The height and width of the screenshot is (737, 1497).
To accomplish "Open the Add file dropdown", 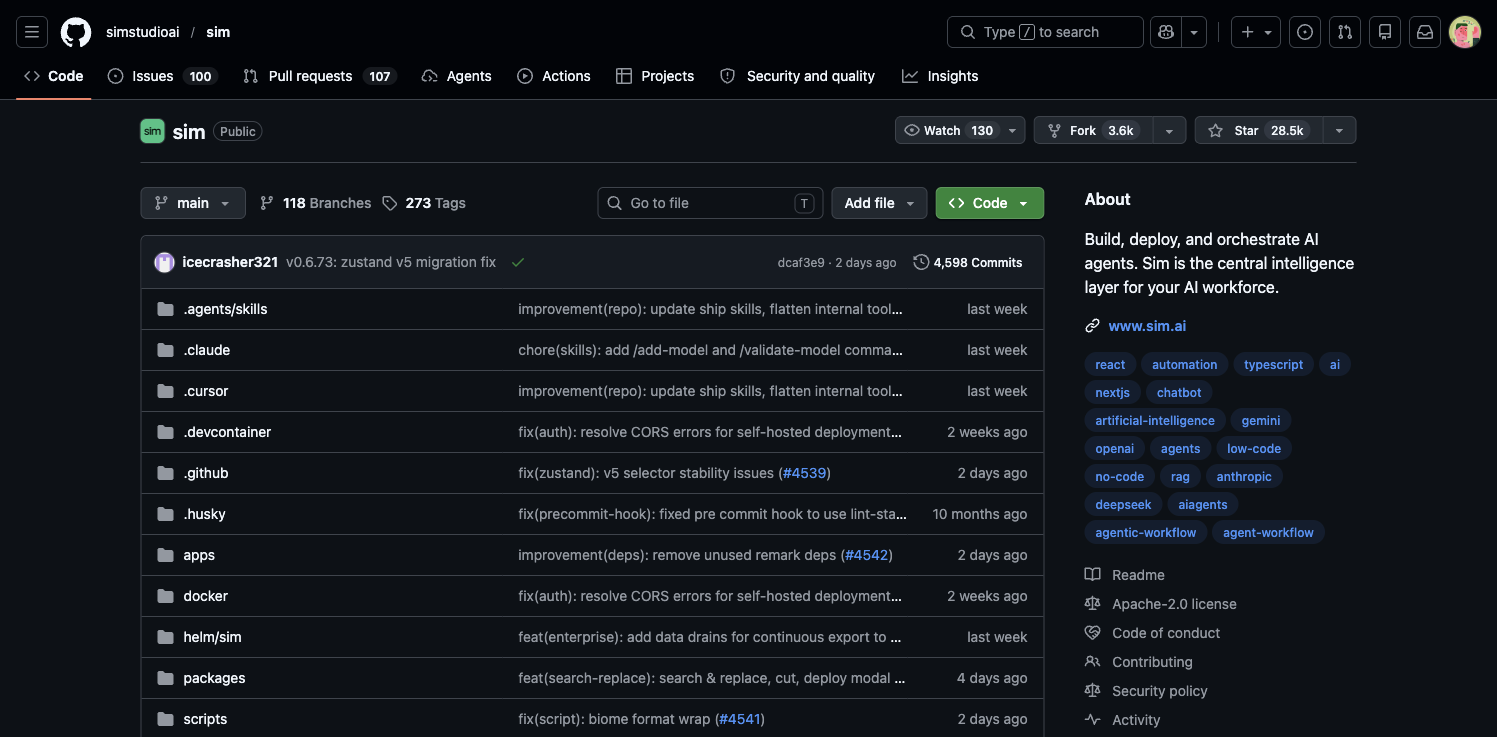I will pyautogui.click(x=879, y=203).
